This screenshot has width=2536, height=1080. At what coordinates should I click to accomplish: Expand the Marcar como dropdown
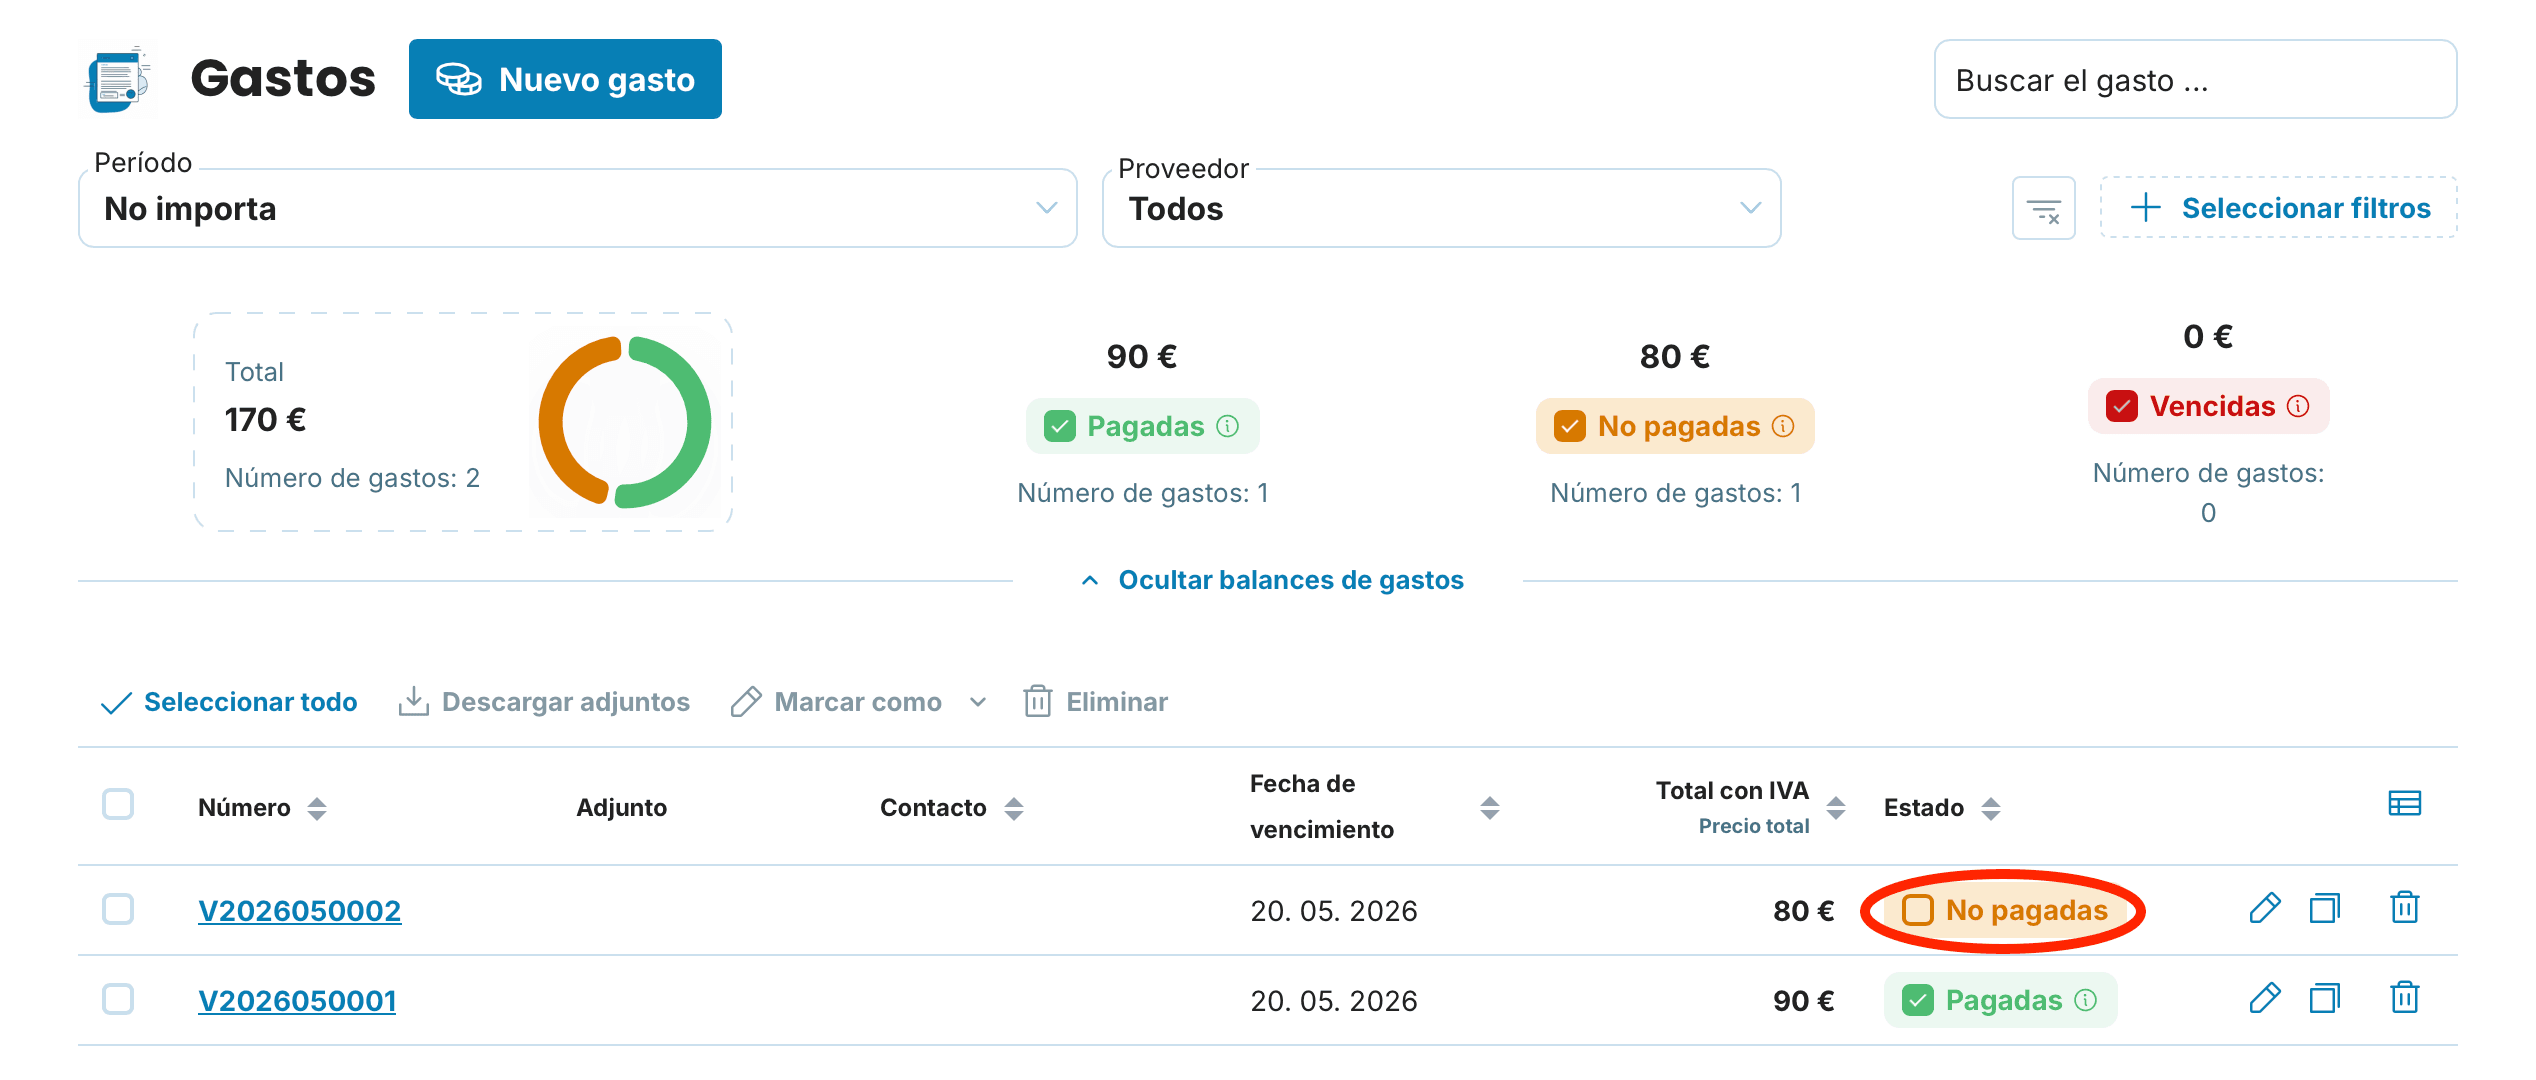click(x=858, y=702)
